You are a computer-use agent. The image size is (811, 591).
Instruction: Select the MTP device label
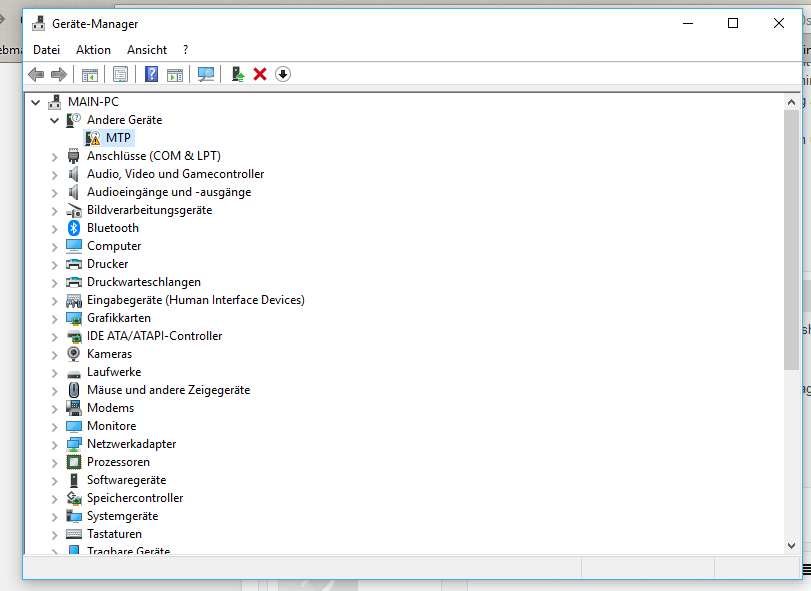[118, 138]
